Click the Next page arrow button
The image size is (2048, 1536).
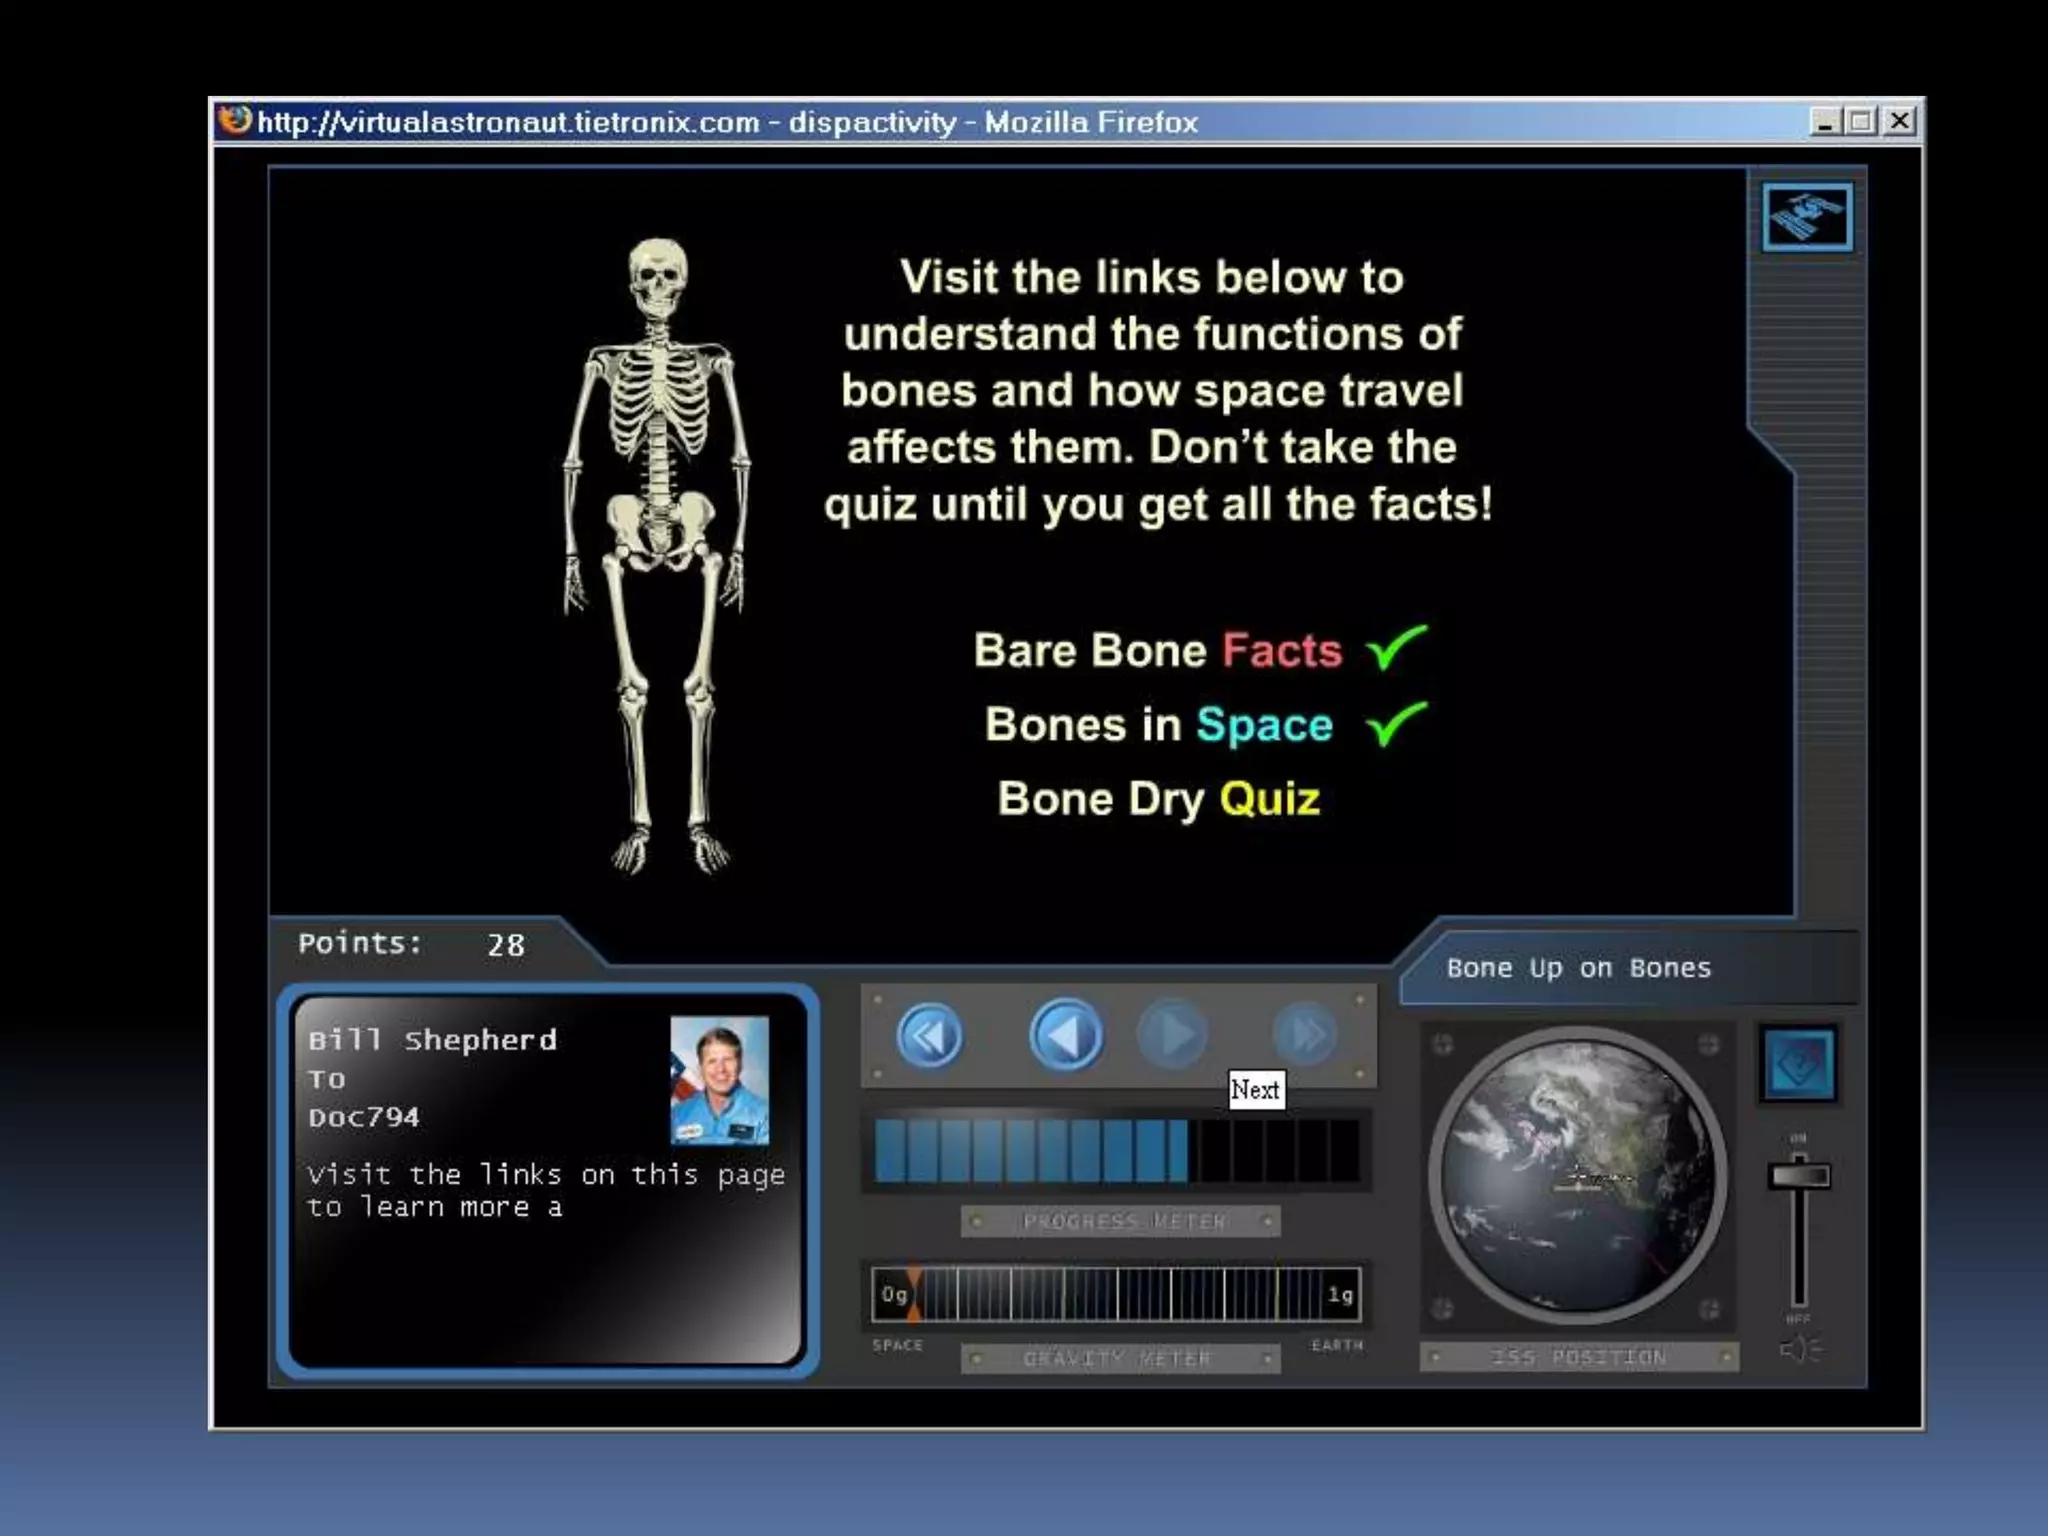[x=1174, y=1035]
